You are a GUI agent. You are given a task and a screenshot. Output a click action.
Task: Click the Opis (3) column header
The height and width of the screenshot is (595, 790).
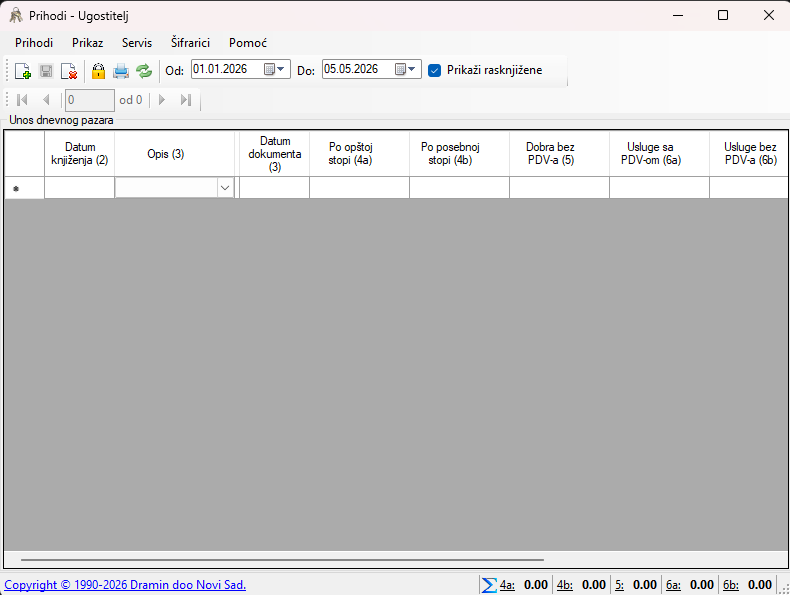[175, 154]
